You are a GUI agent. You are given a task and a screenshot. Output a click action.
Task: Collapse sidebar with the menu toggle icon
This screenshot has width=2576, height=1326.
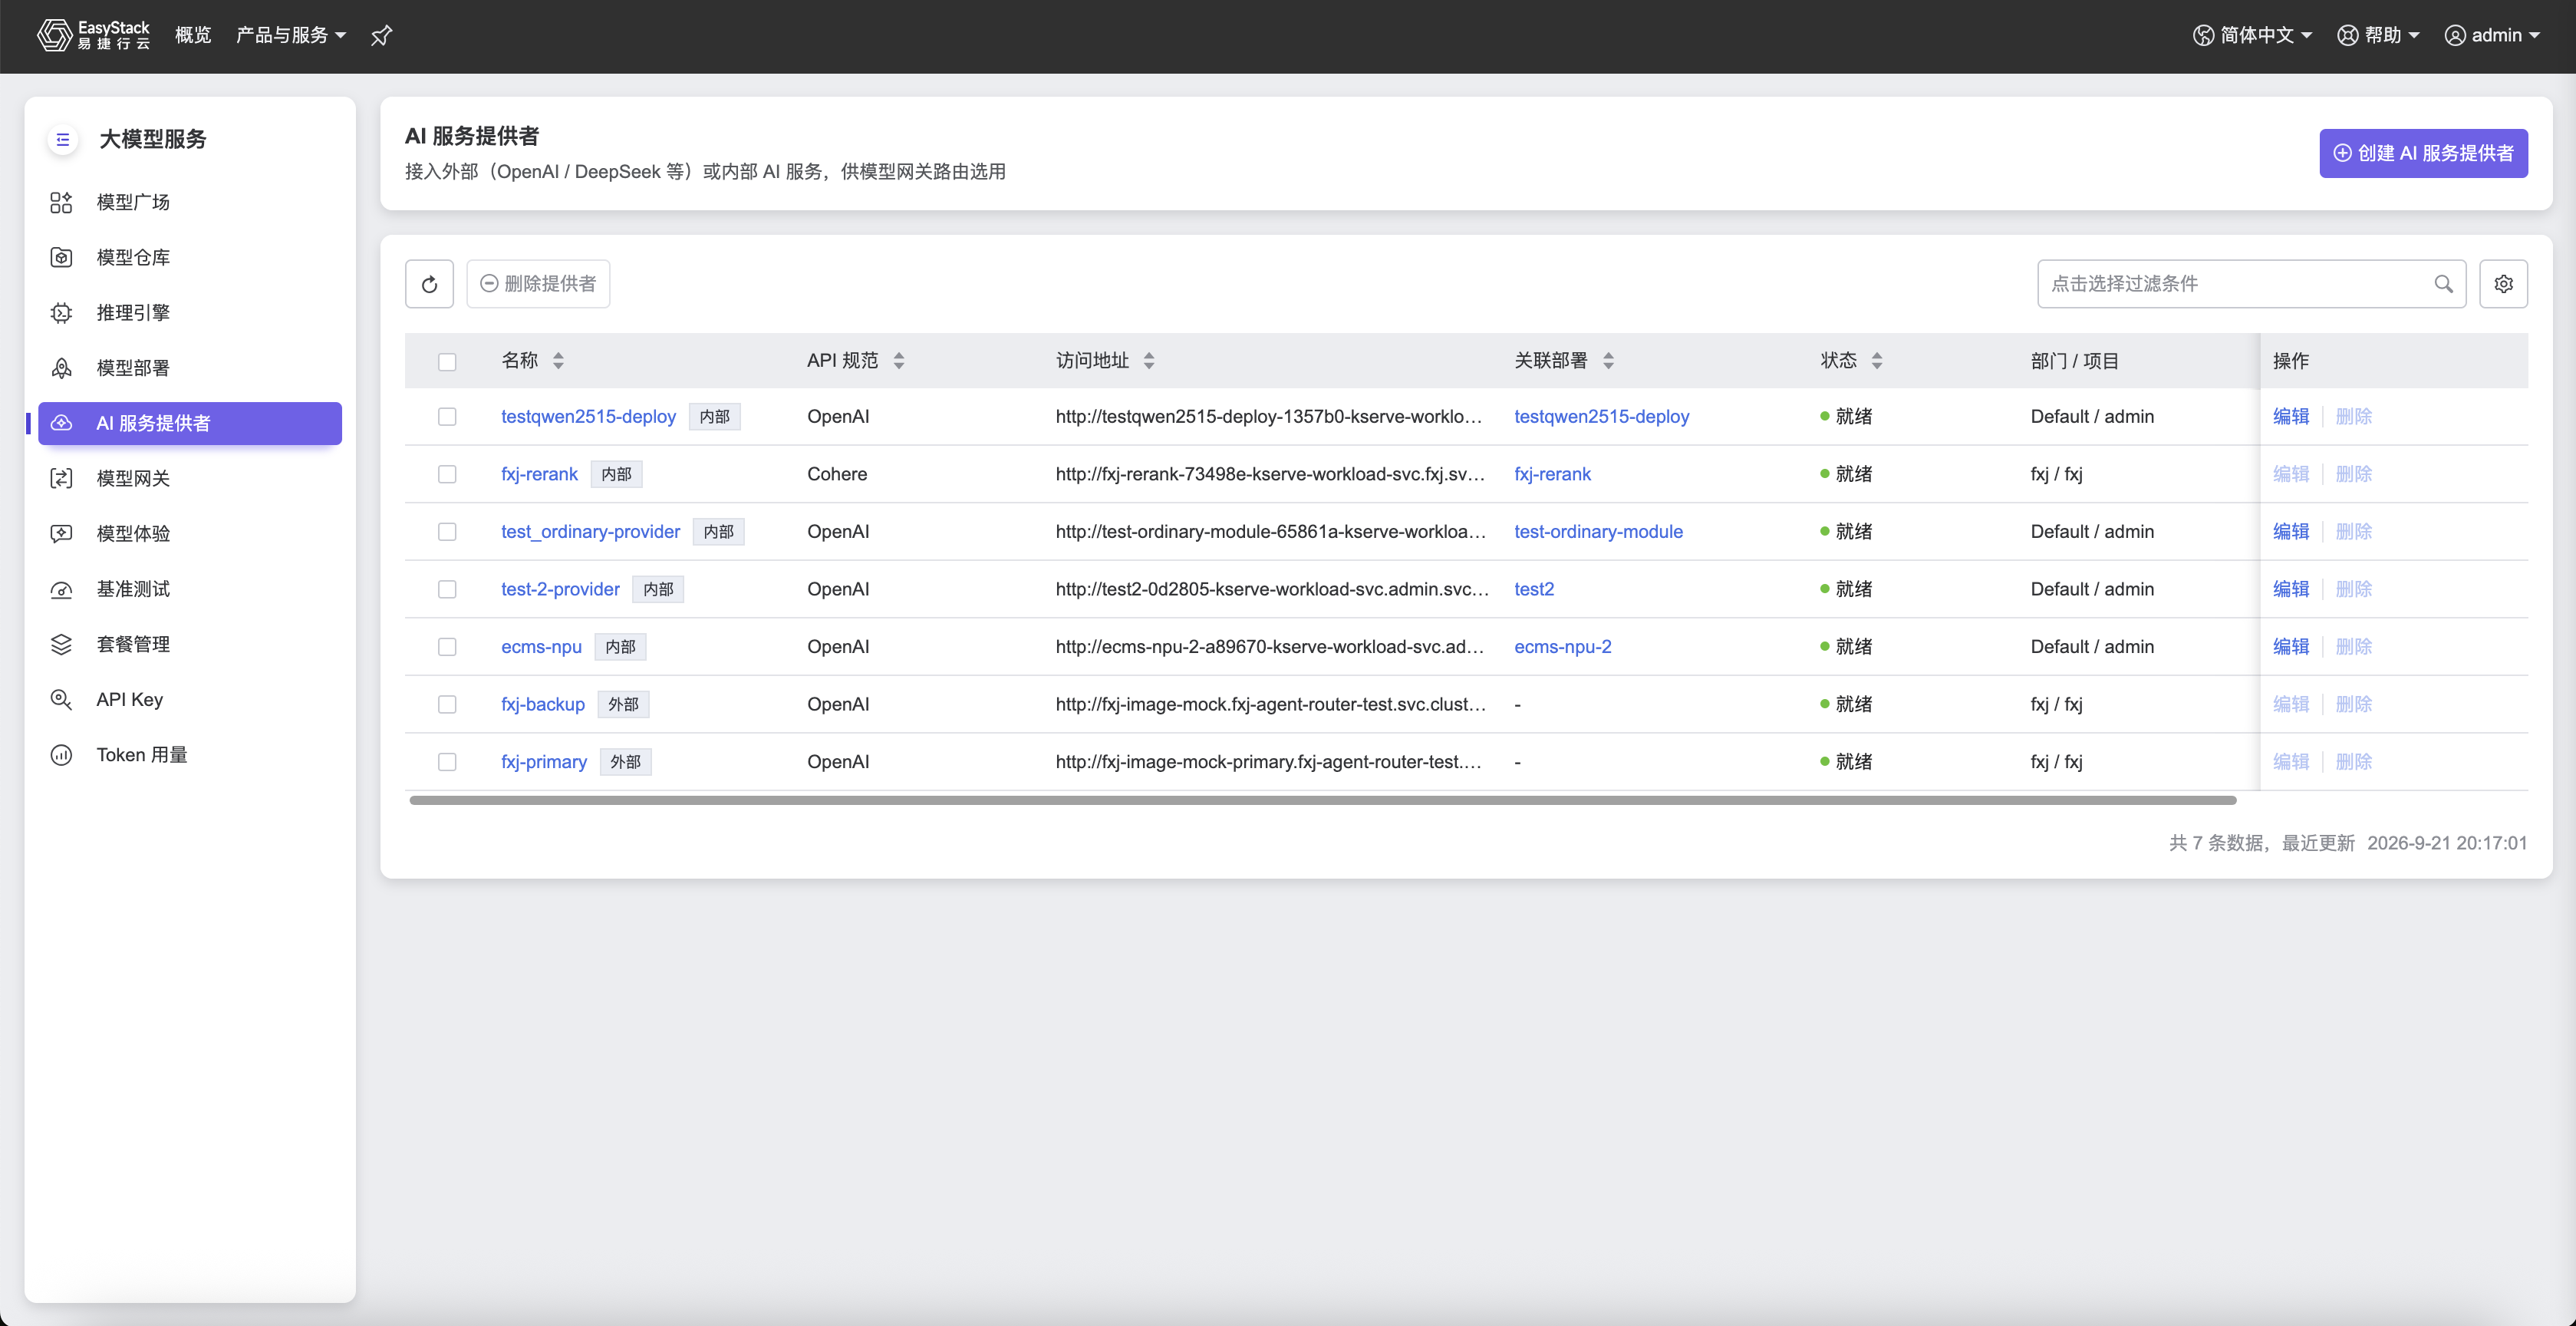[62, 139]
